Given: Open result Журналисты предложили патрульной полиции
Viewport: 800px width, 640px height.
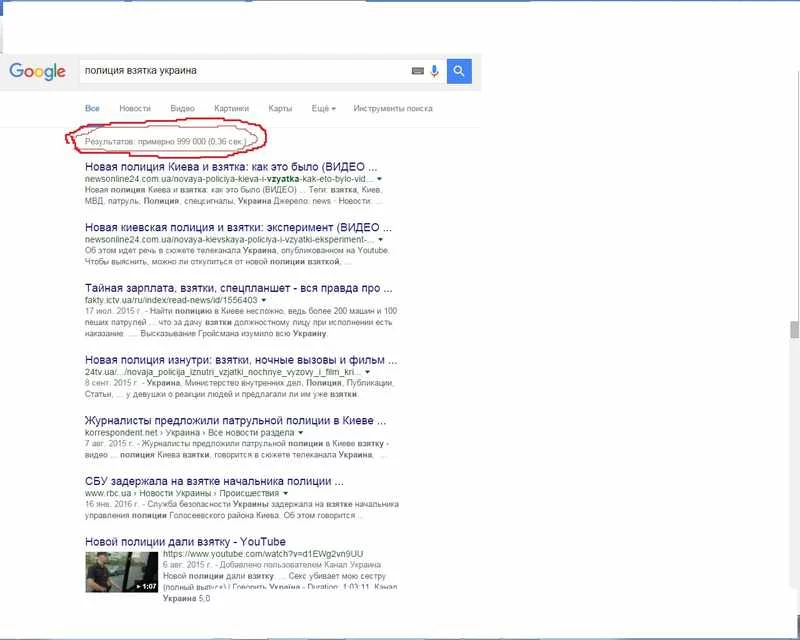Looking at the screenshot, I should (235, 421).
